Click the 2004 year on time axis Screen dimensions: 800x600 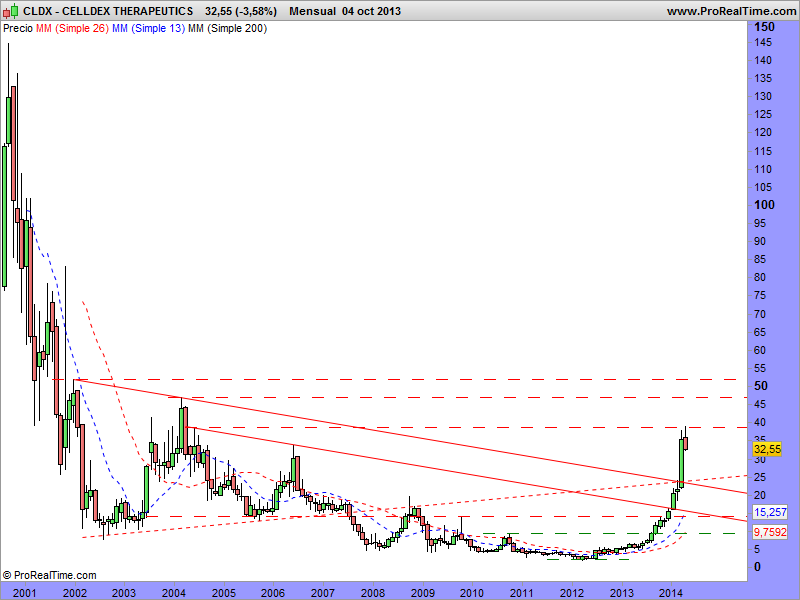tap(174, 593)
